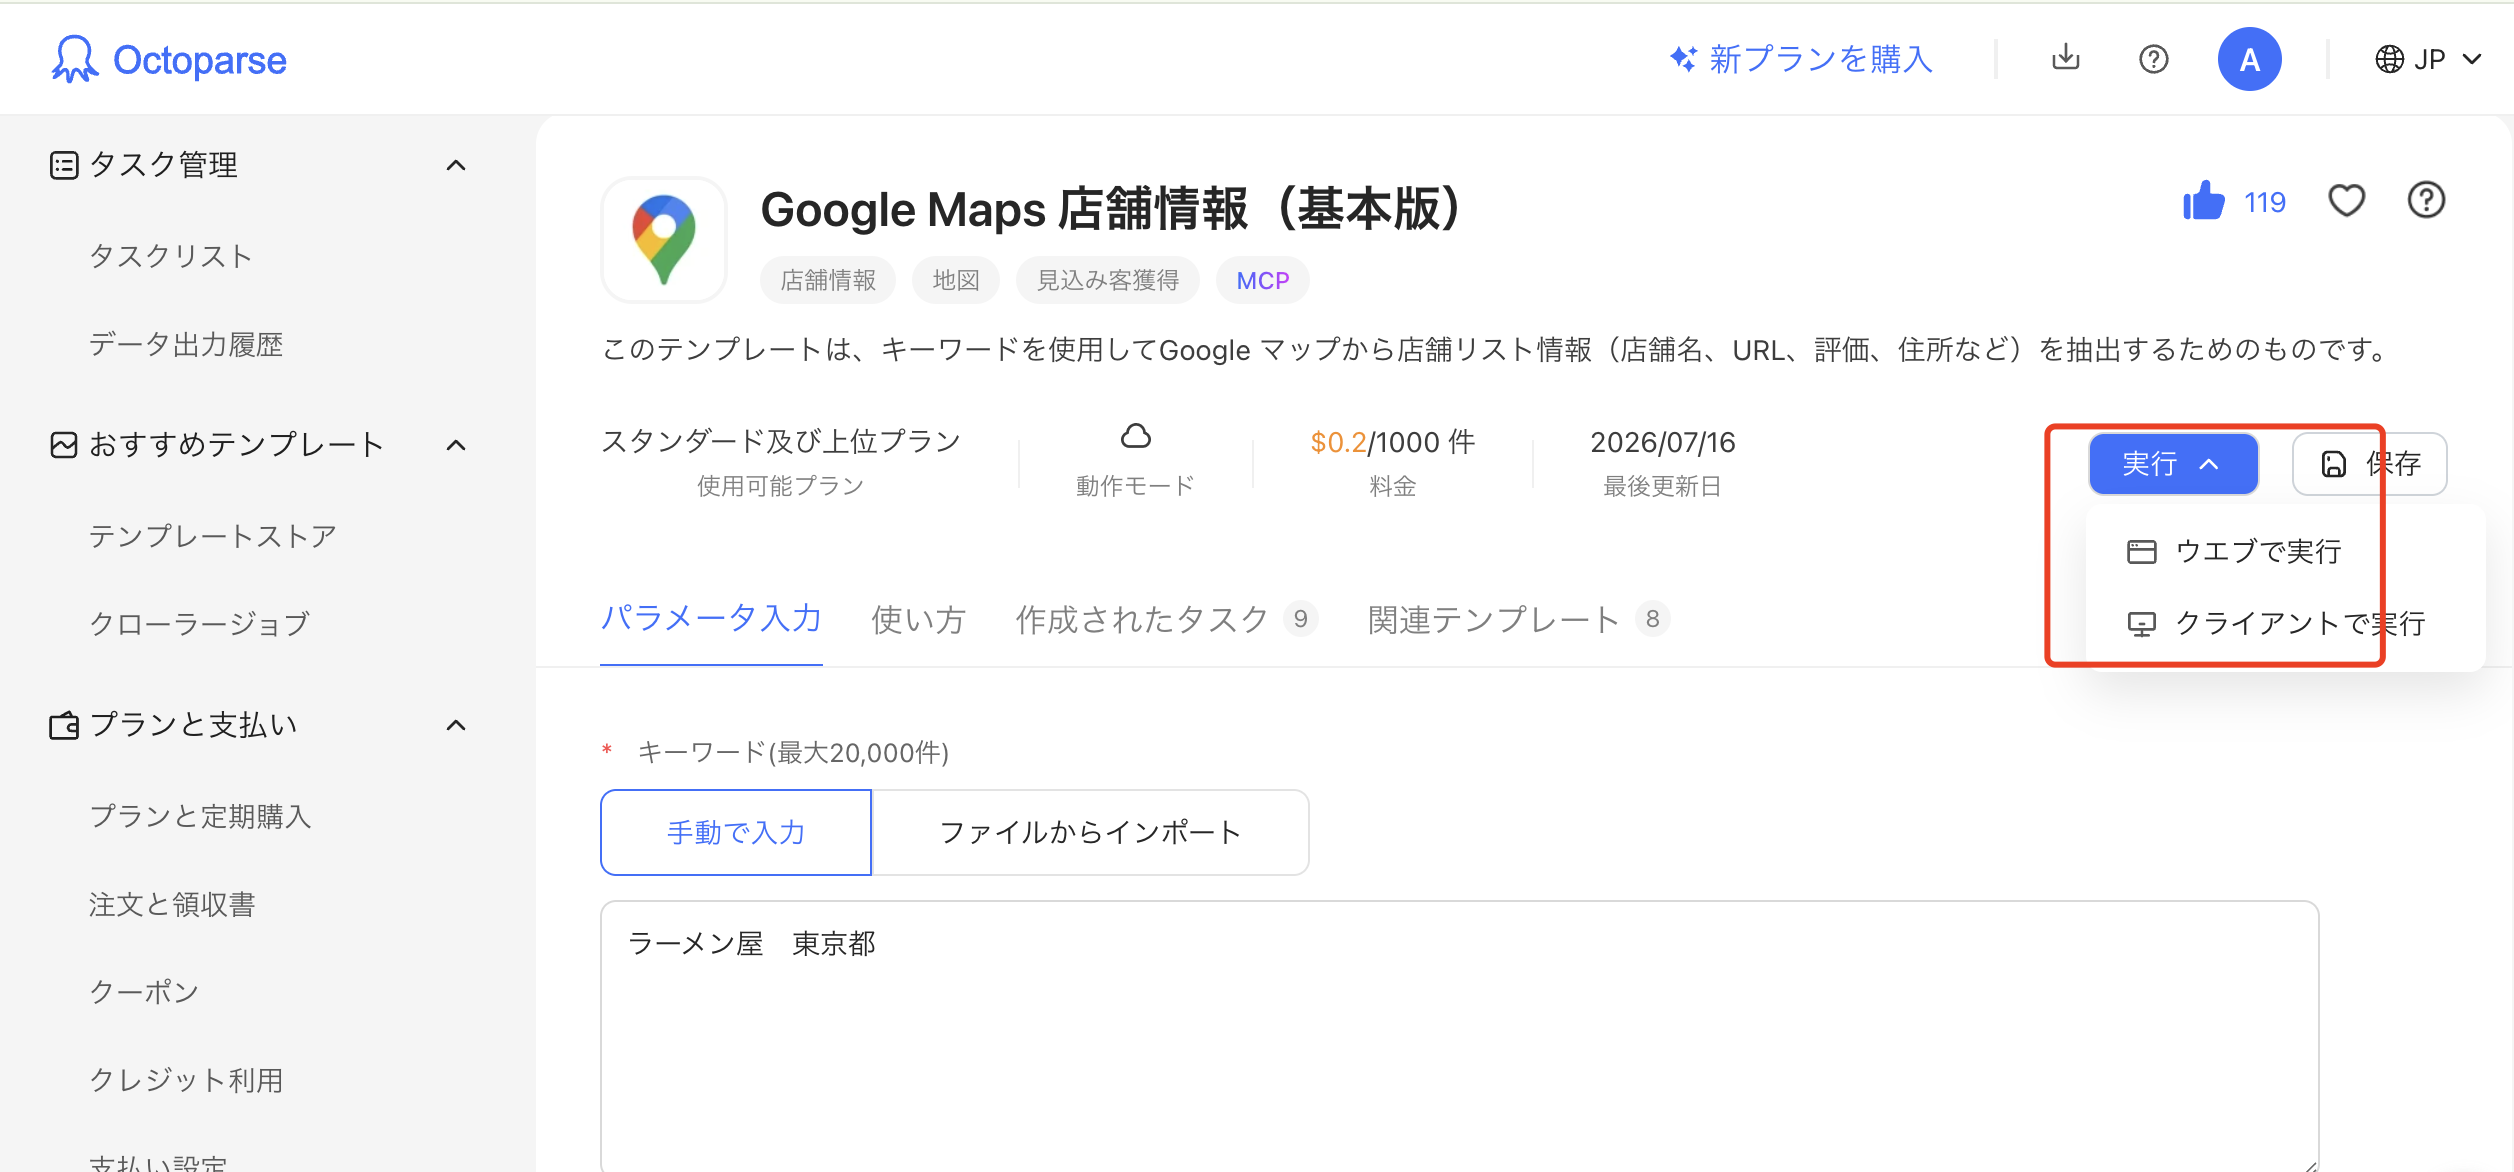Click the floppy disk save icon
Image resolution: width=2514 pixels, height=1172 pixels.
click(x=2333, y=464)
